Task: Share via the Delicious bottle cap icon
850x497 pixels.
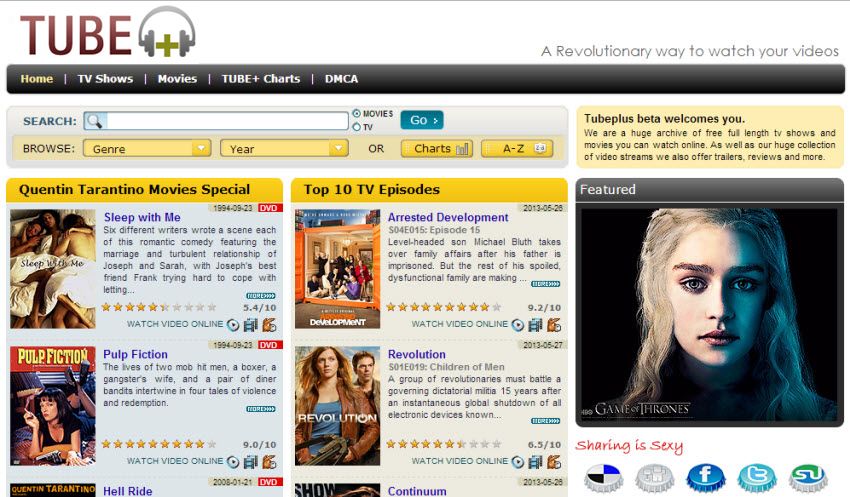Action: click(x=603, y=477)
